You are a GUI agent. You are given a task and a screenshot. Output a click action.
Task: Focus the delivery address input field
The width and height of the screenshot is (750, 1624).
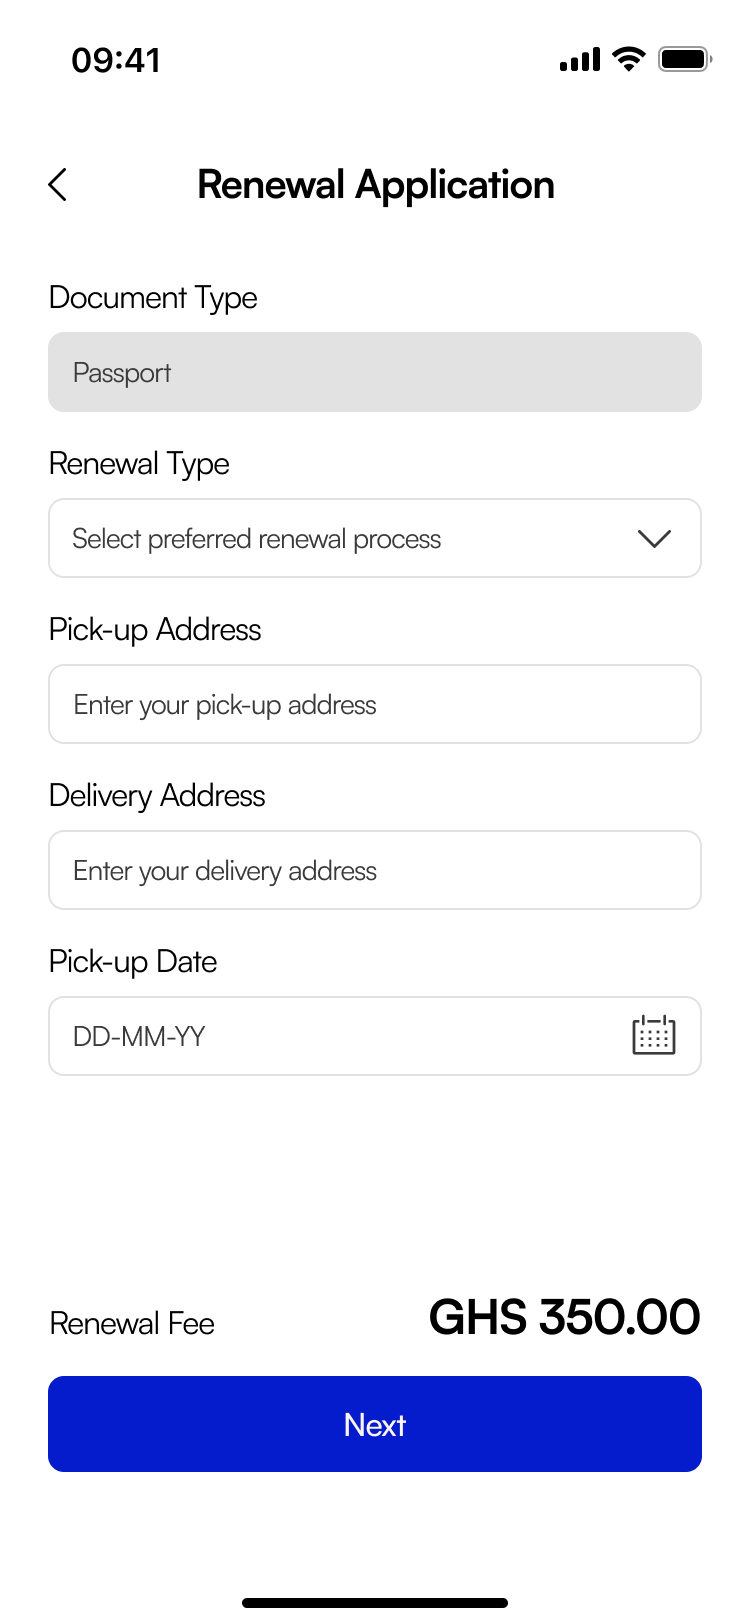pyautogui.click(x=375, y=871)
